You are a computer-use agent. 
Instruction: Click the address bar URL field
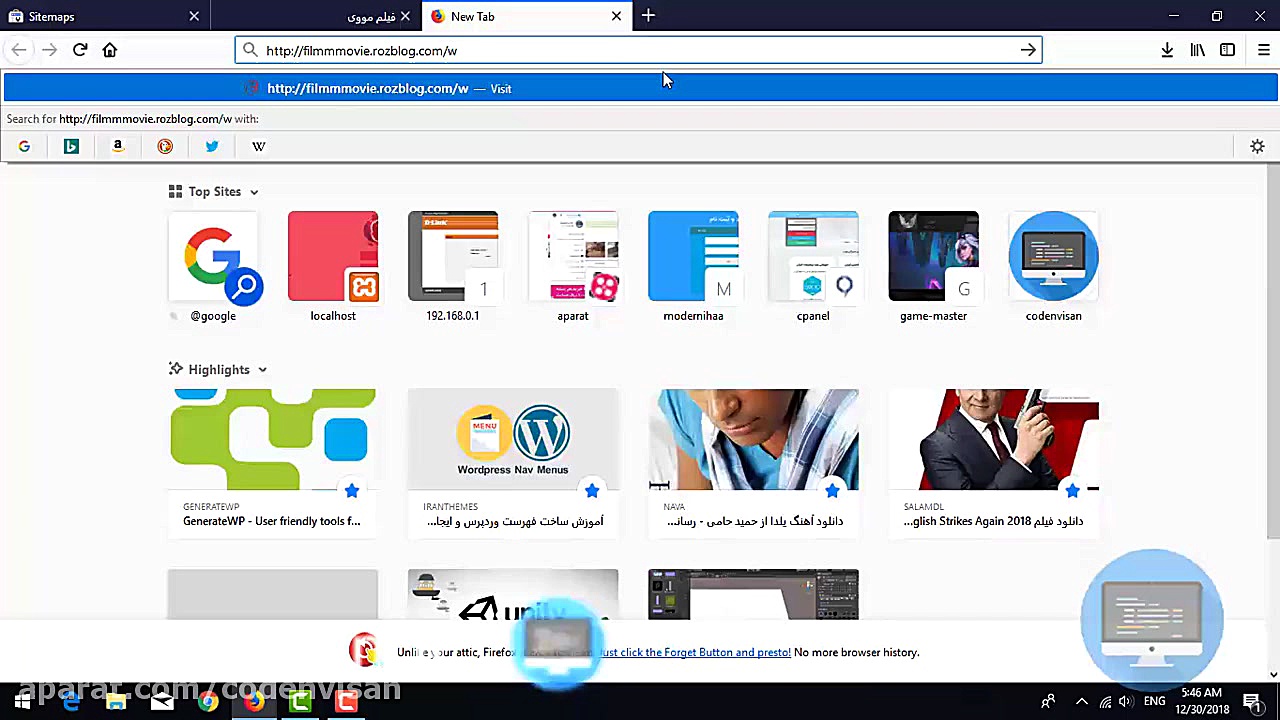click(638, 50)
